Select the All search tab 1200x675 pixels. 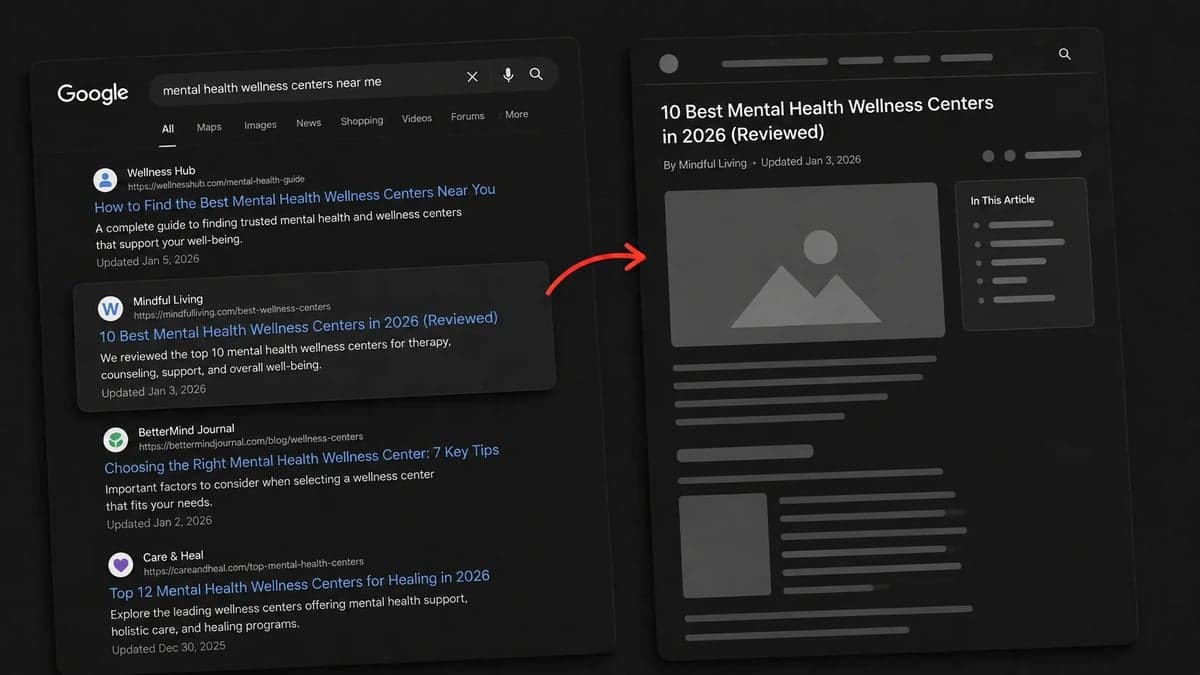point(168,128)
